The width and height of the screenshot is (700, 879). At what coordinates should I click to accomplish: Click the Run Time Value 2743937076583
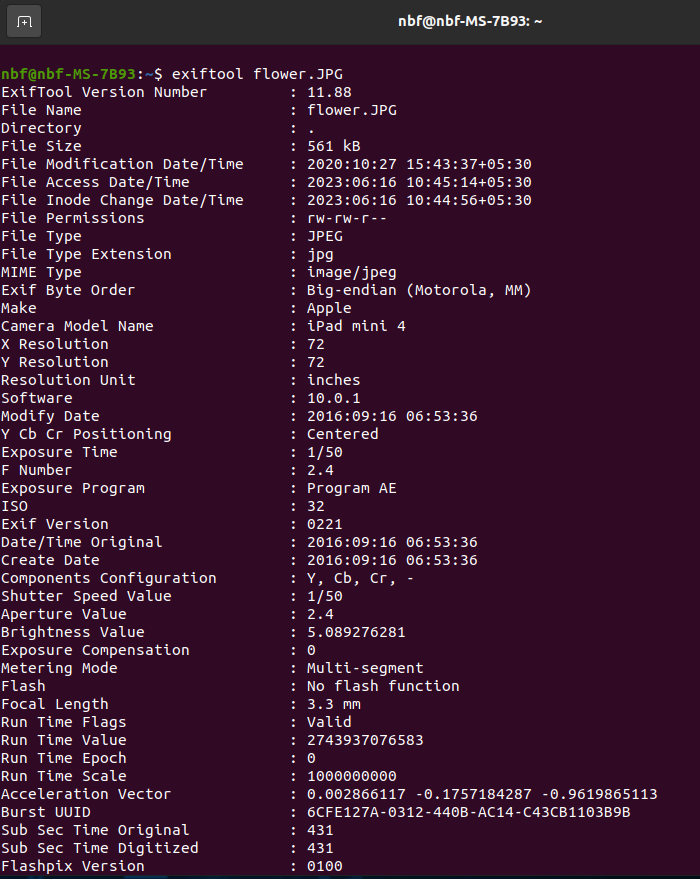point(365,740)
